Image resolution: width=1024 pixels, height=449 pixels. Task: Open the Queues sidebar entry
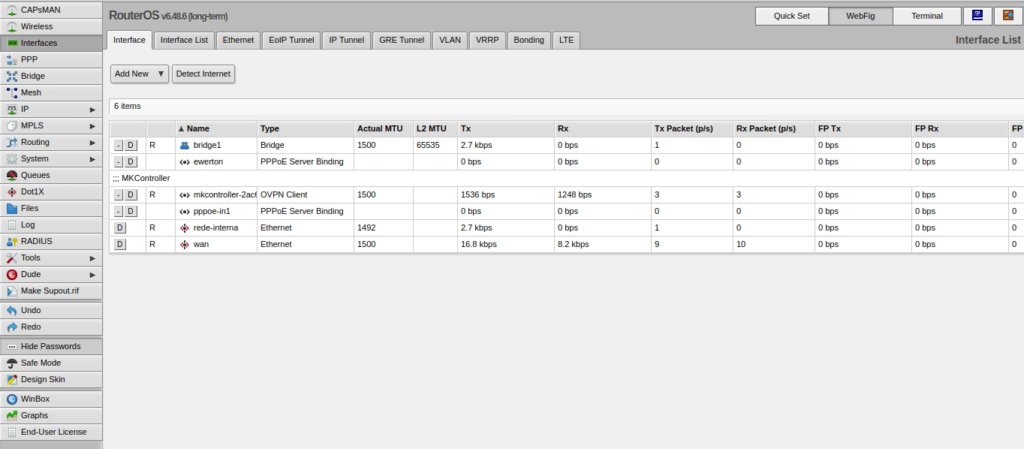click(x=51, y=175)
